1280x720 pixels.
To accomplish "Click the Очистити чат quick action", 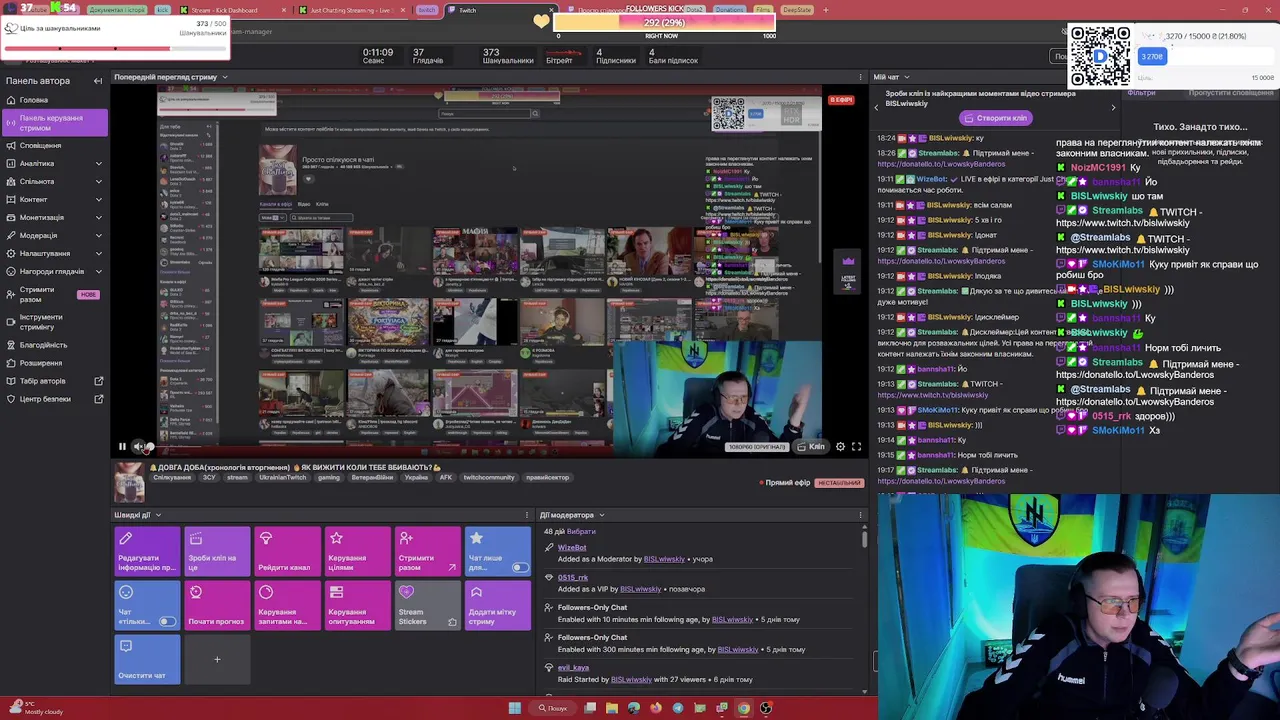I will [147, 659].
